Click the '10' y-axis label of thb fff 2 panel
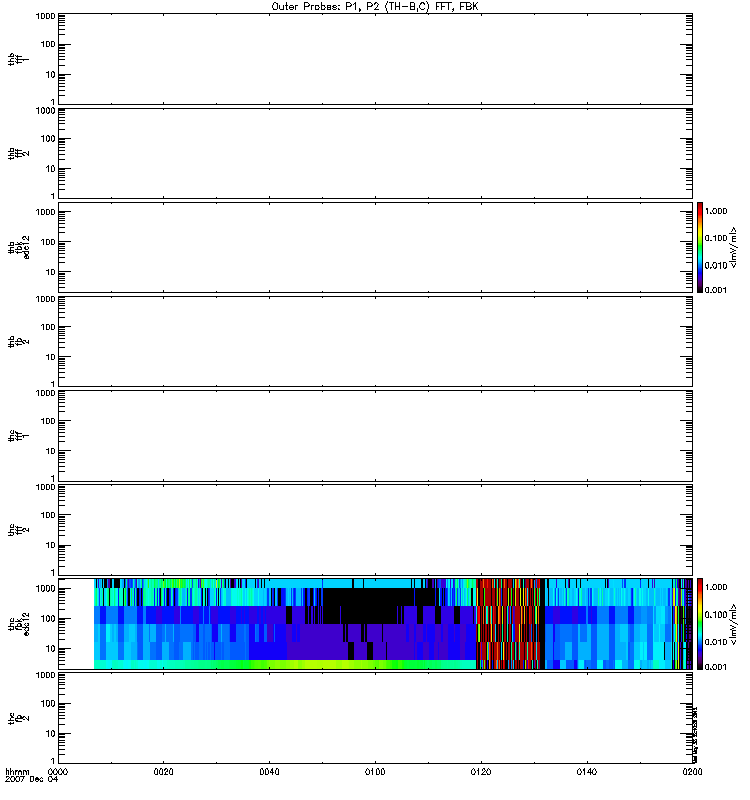This screenshot has height=800, width=750. pyautogui.click(x=51, y=169)
